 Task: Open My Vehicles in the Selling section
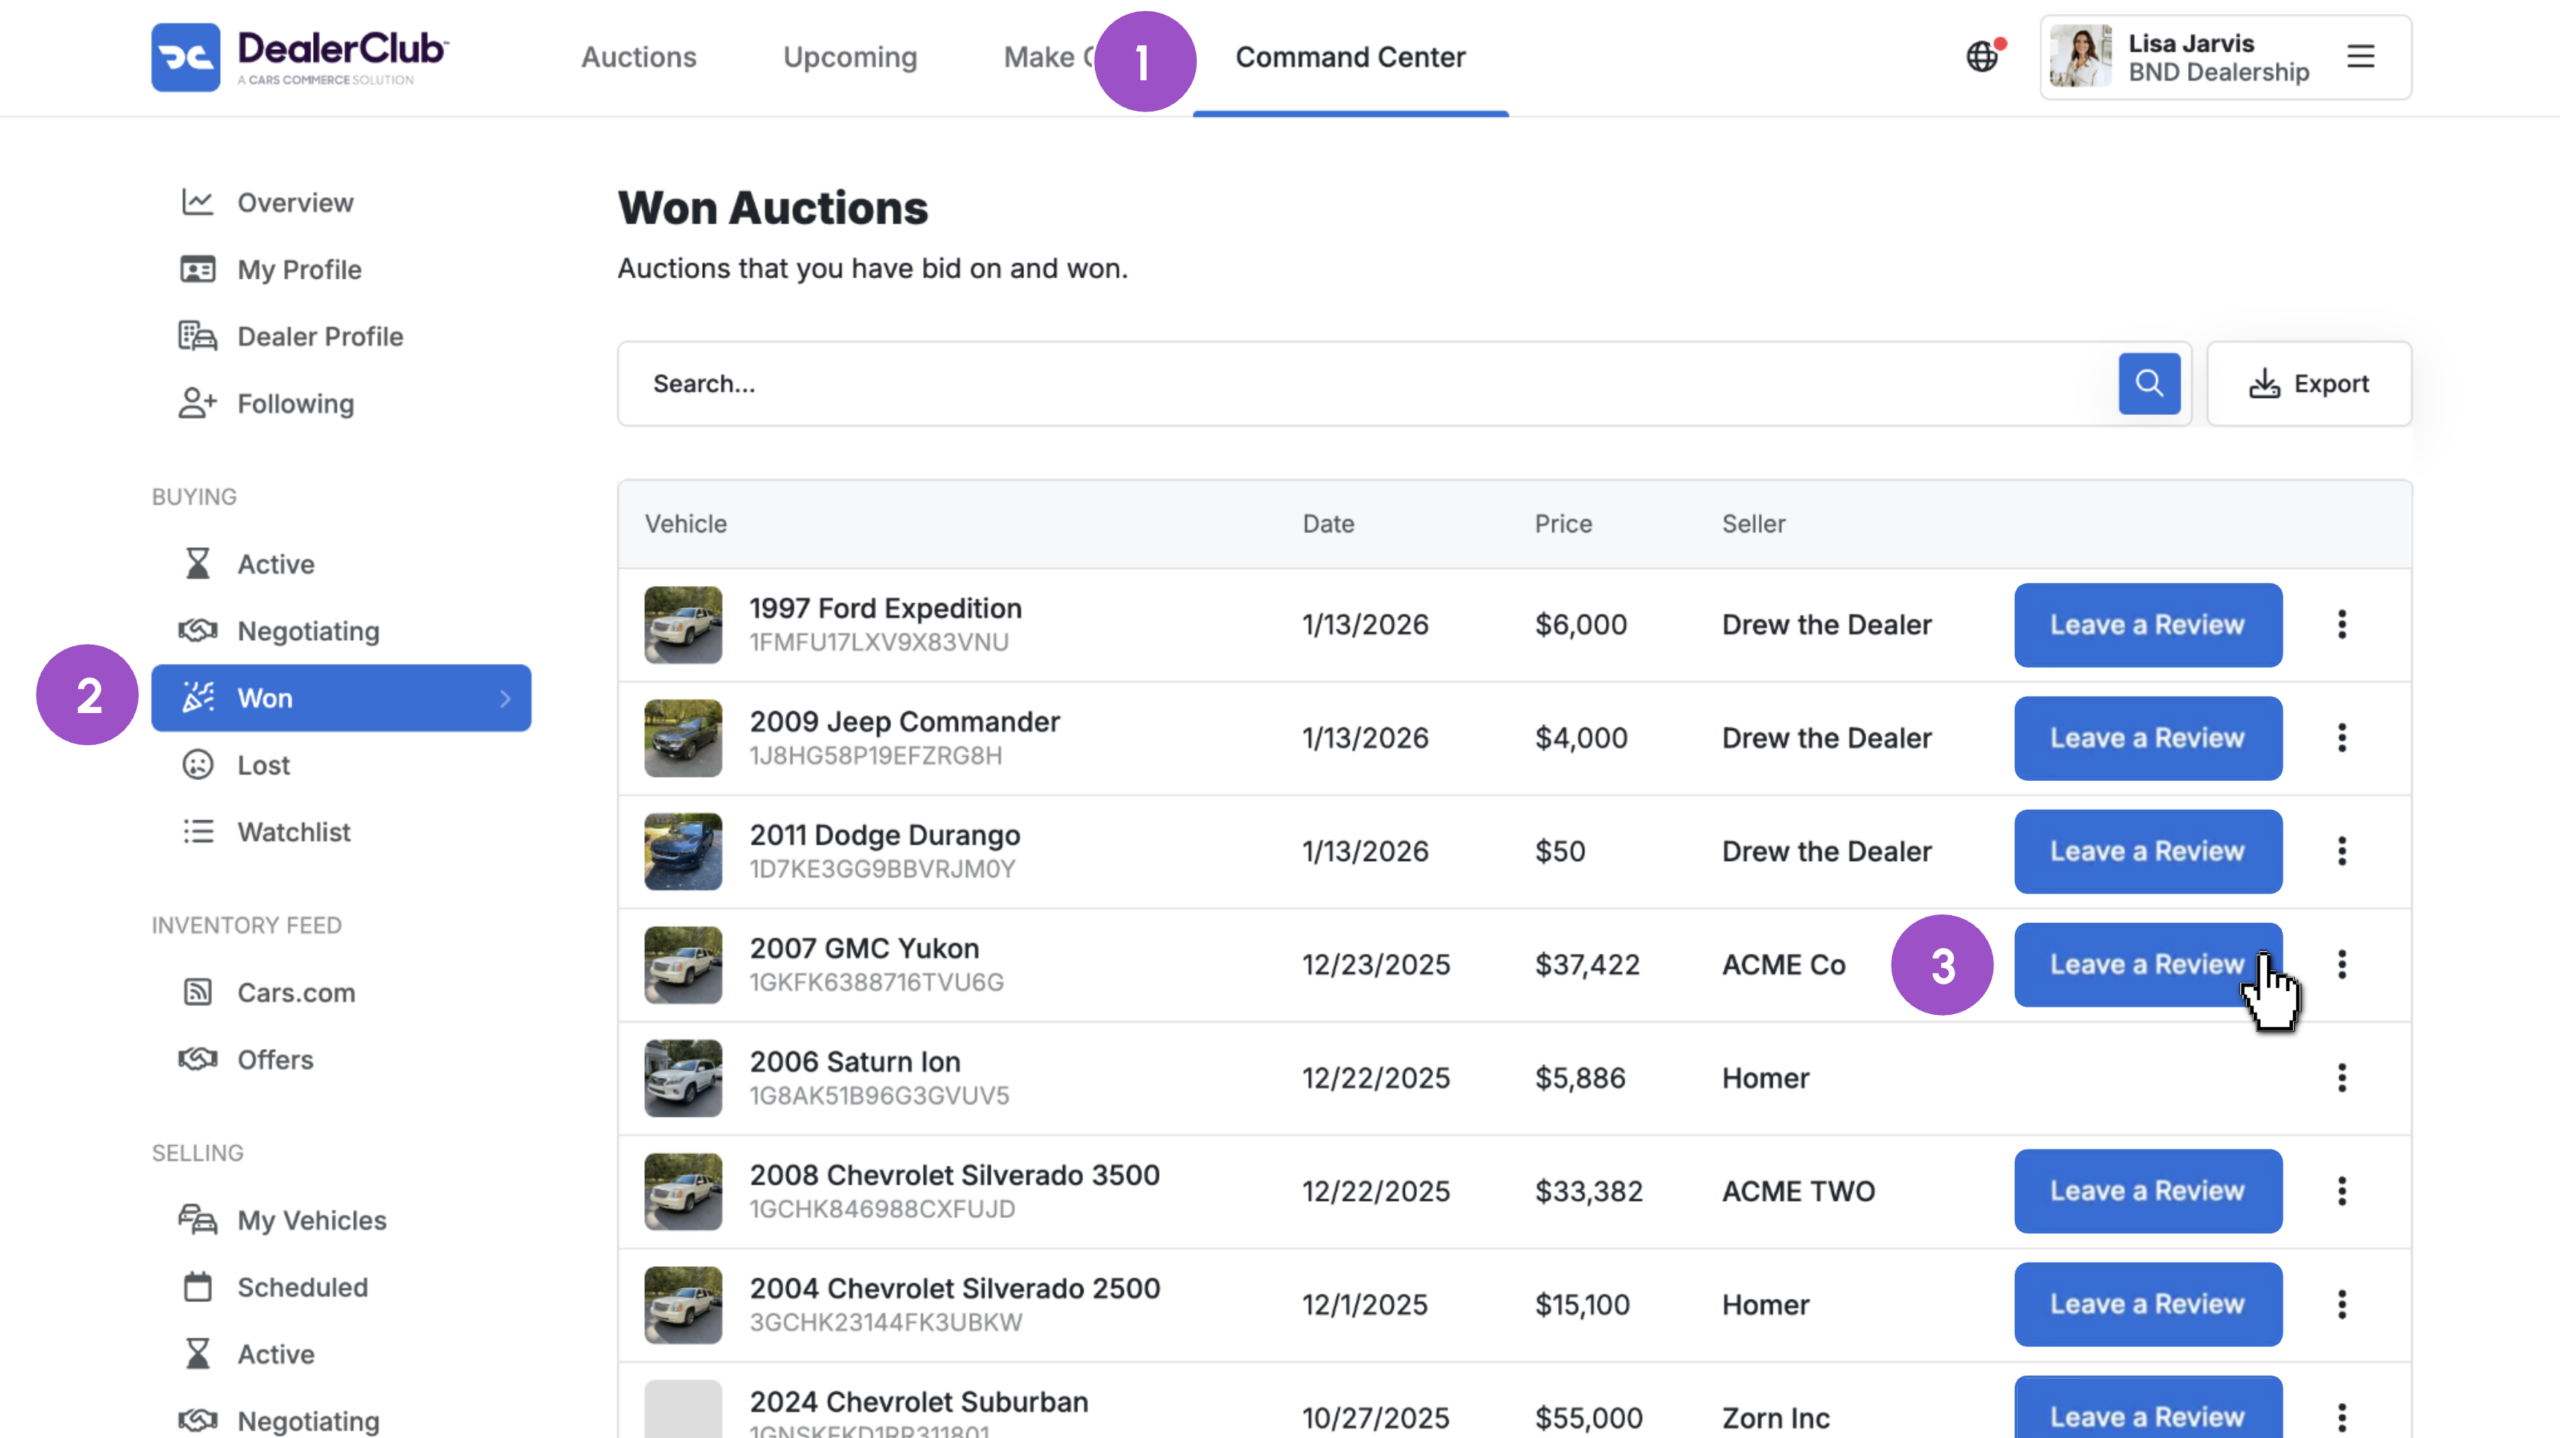point(311,1220)
